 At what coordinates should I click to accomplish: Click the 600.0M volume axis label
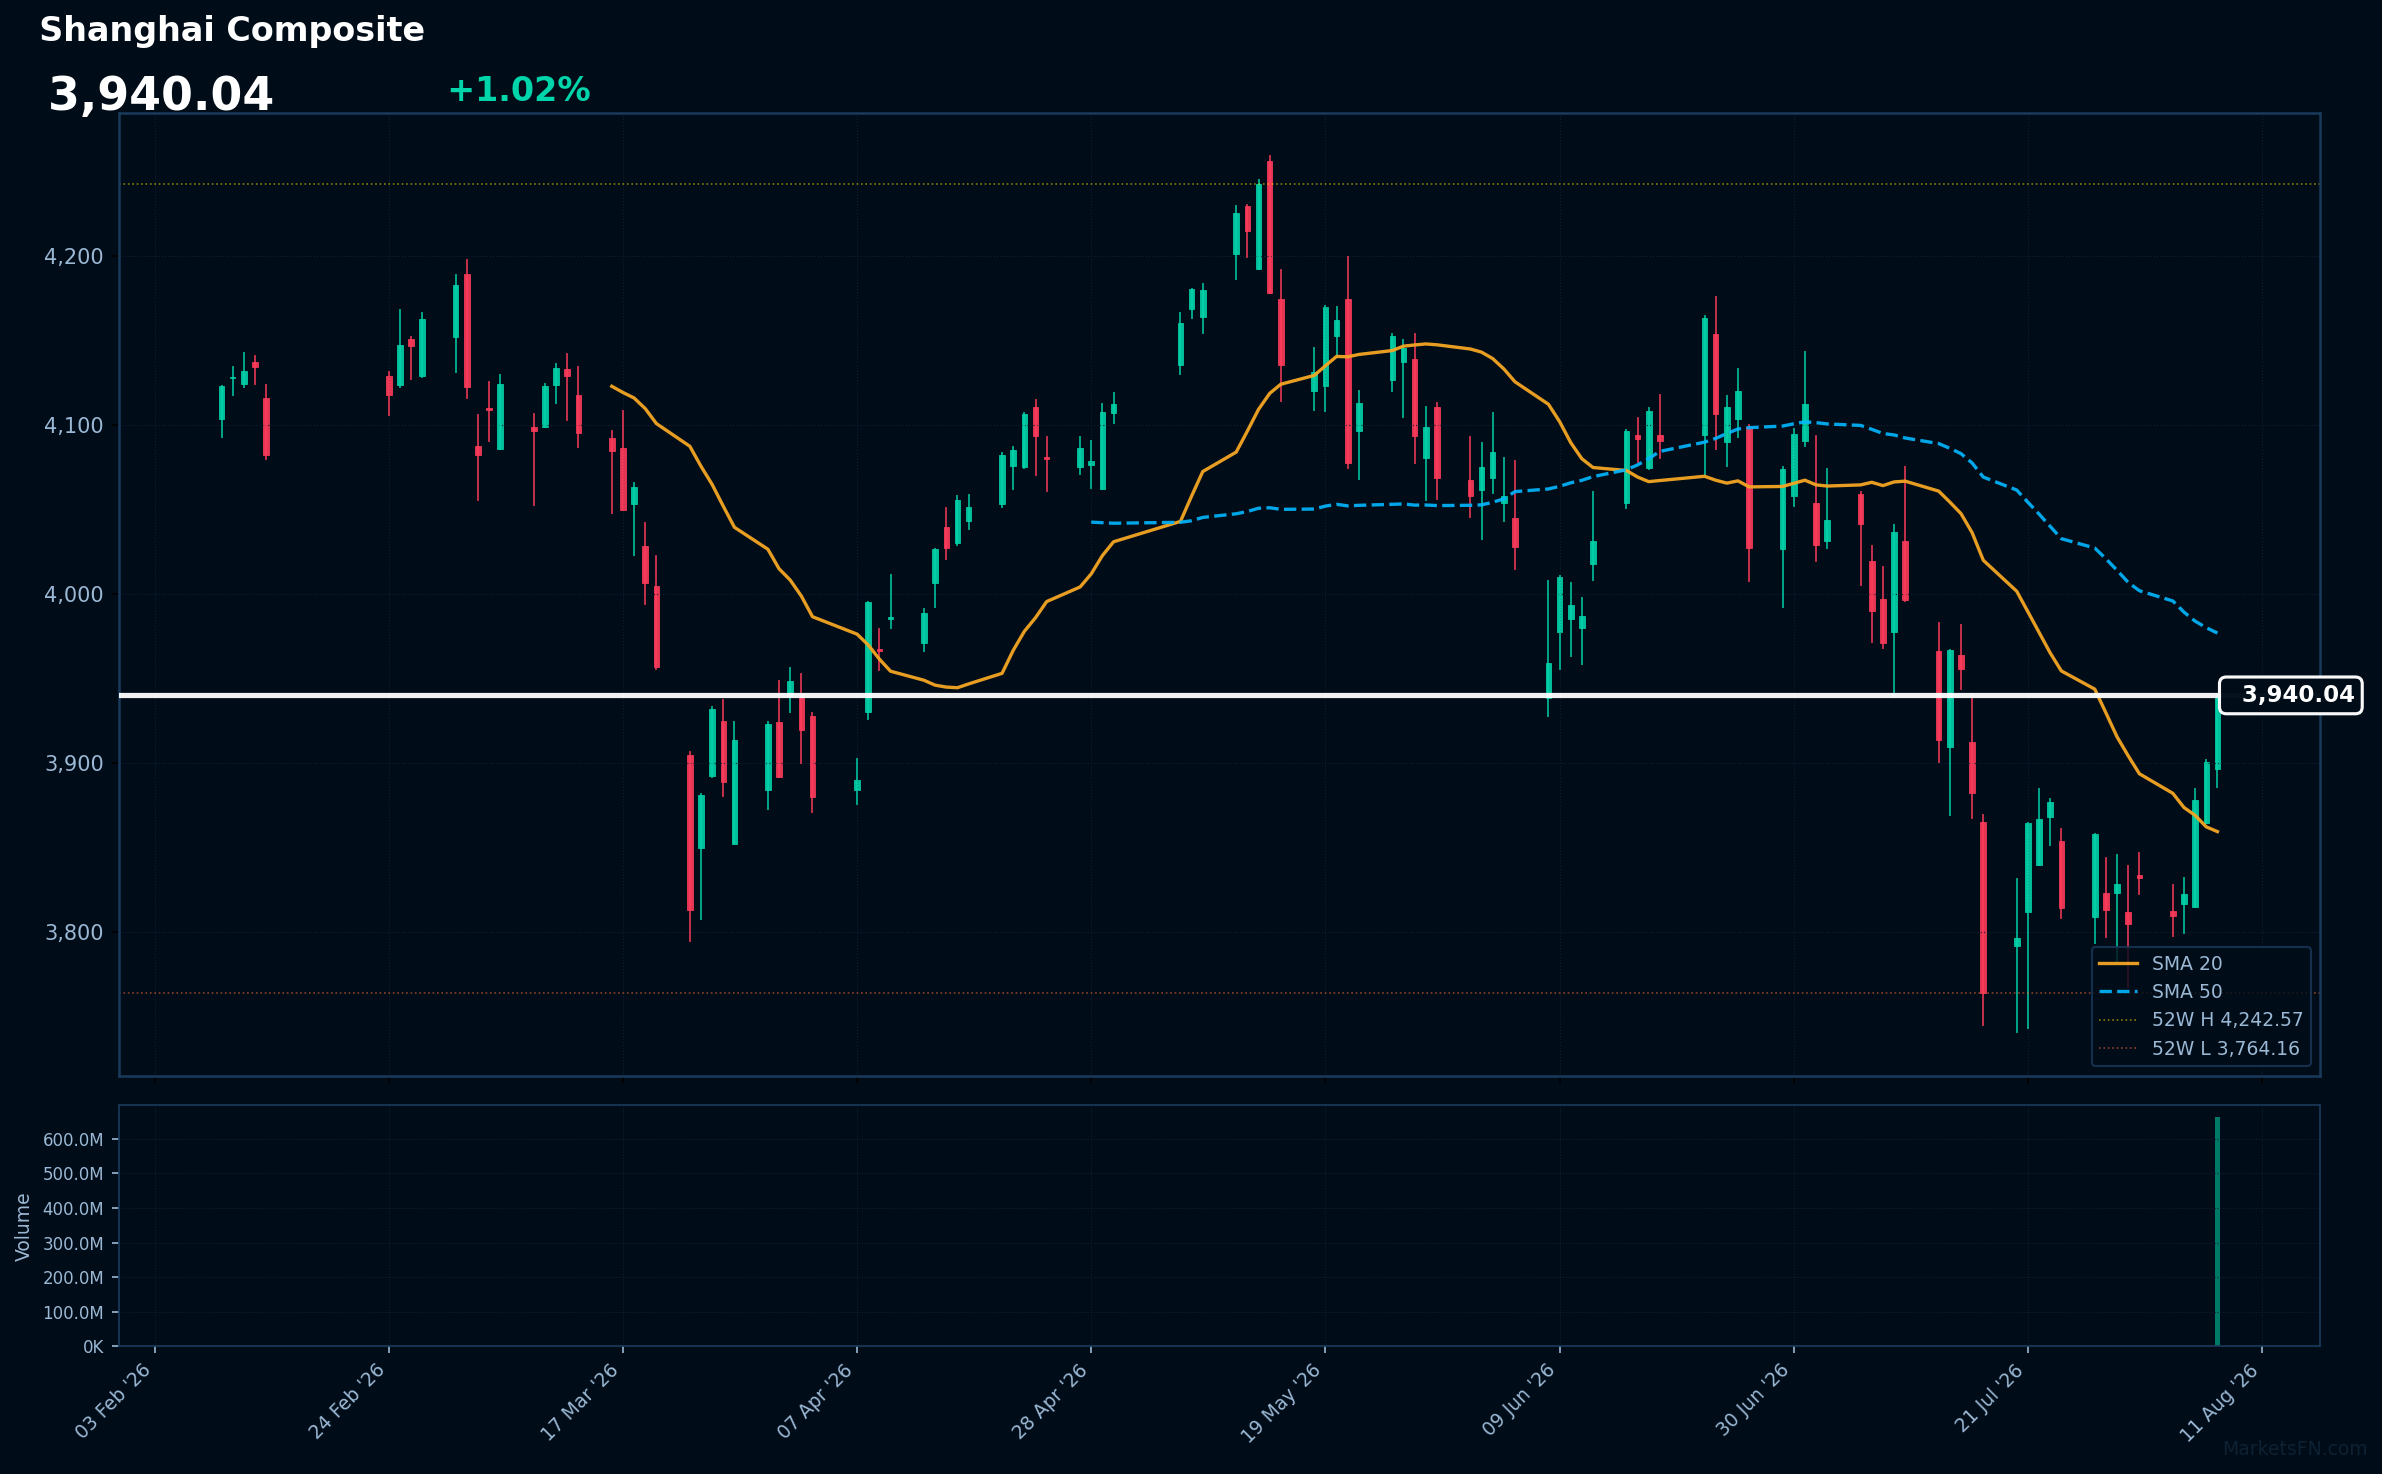(73, 1140)
